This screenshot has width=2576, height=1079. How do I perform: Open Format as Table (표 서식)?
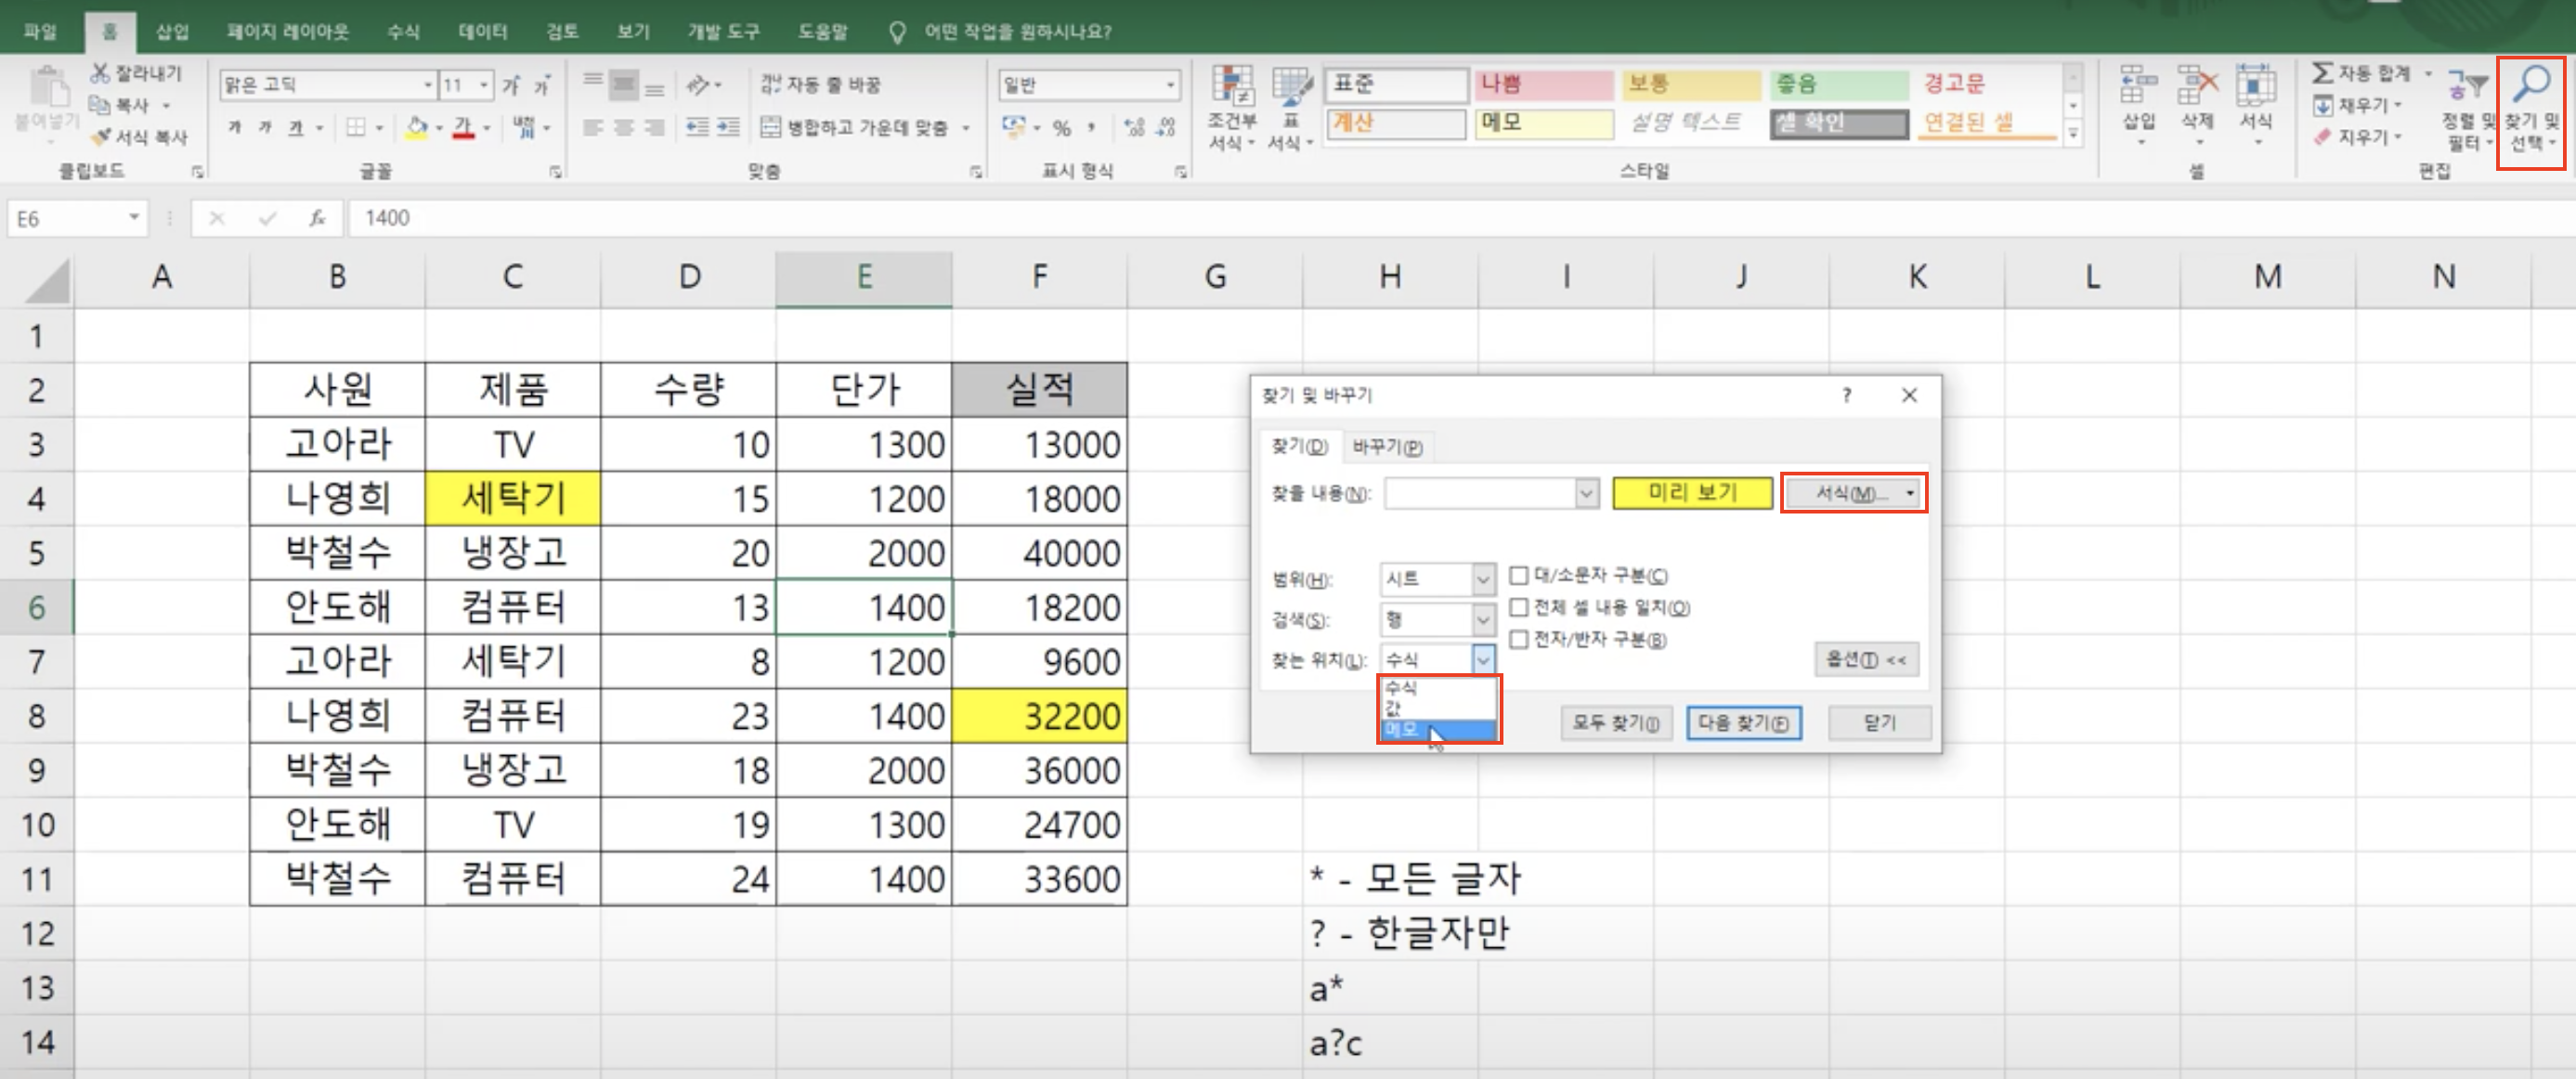1291,108
